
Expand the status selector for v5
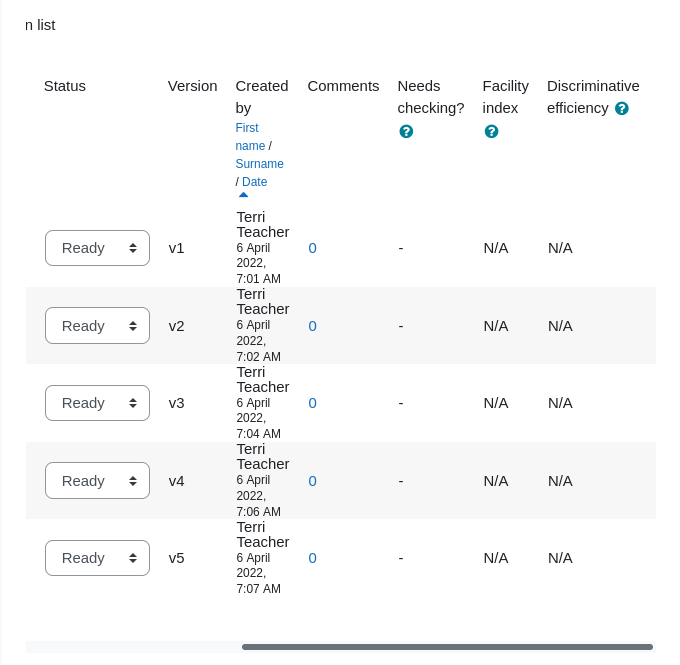pos(98,558)
